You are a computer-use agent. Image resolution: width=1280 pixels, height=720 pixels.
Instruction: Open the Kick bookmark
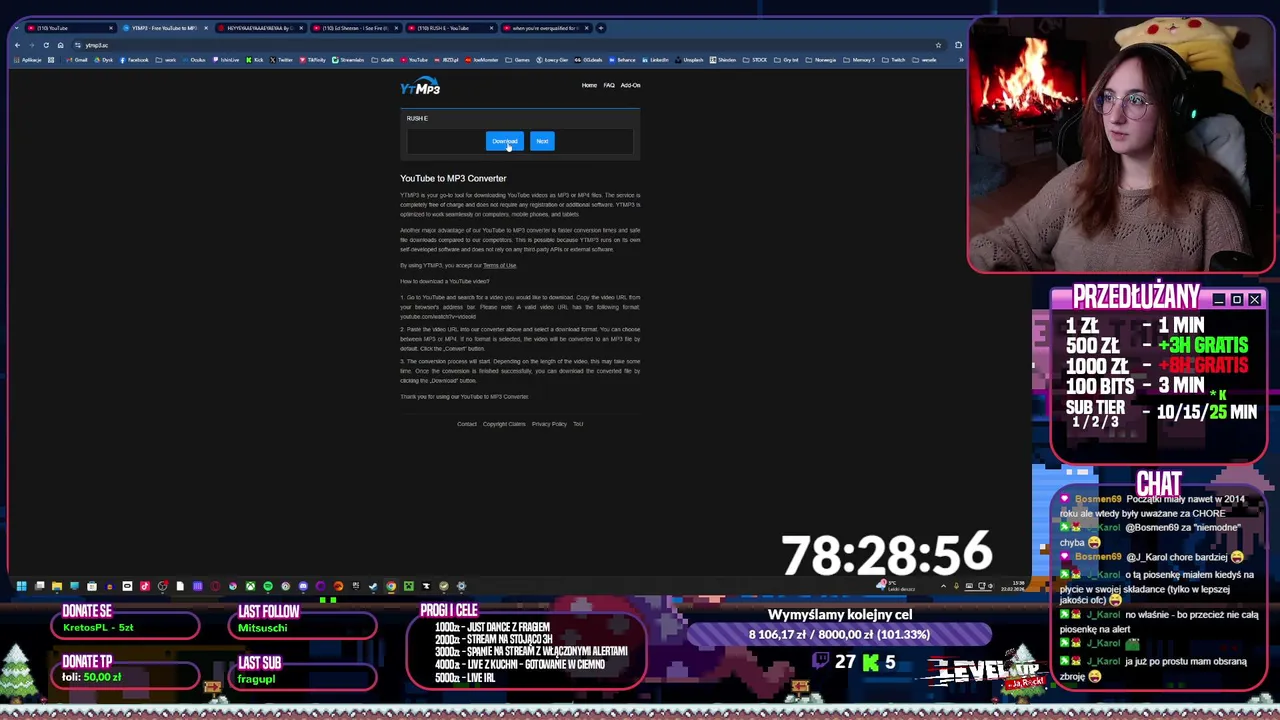(254, 60)
